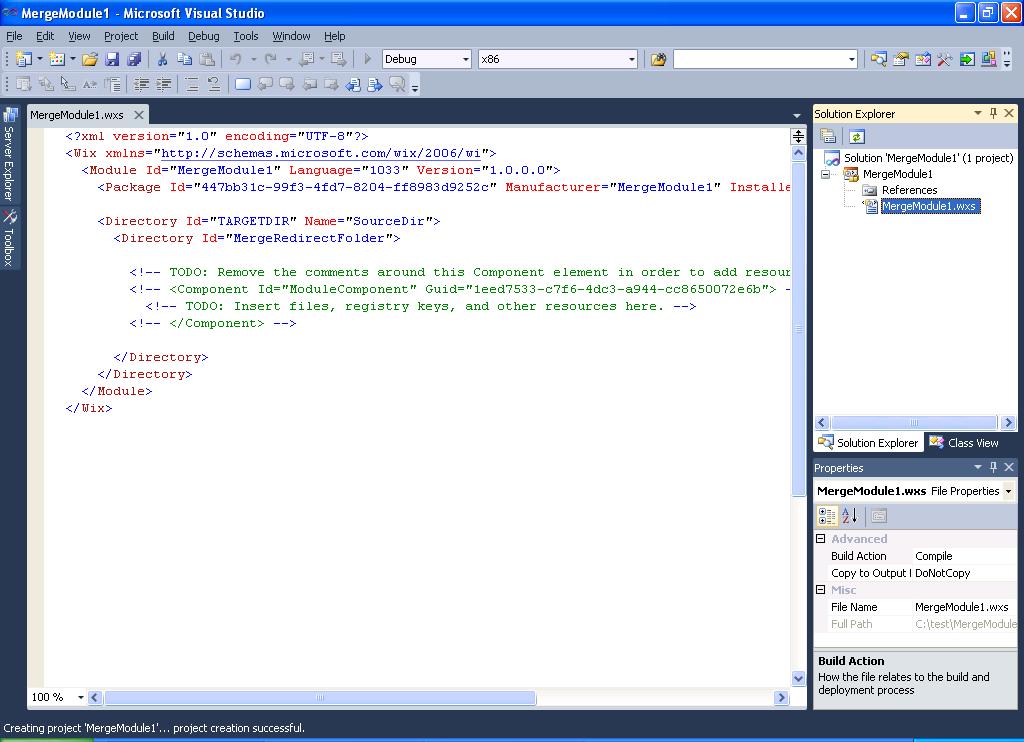Switch properties to Categorized view

[x=827, y=516]
